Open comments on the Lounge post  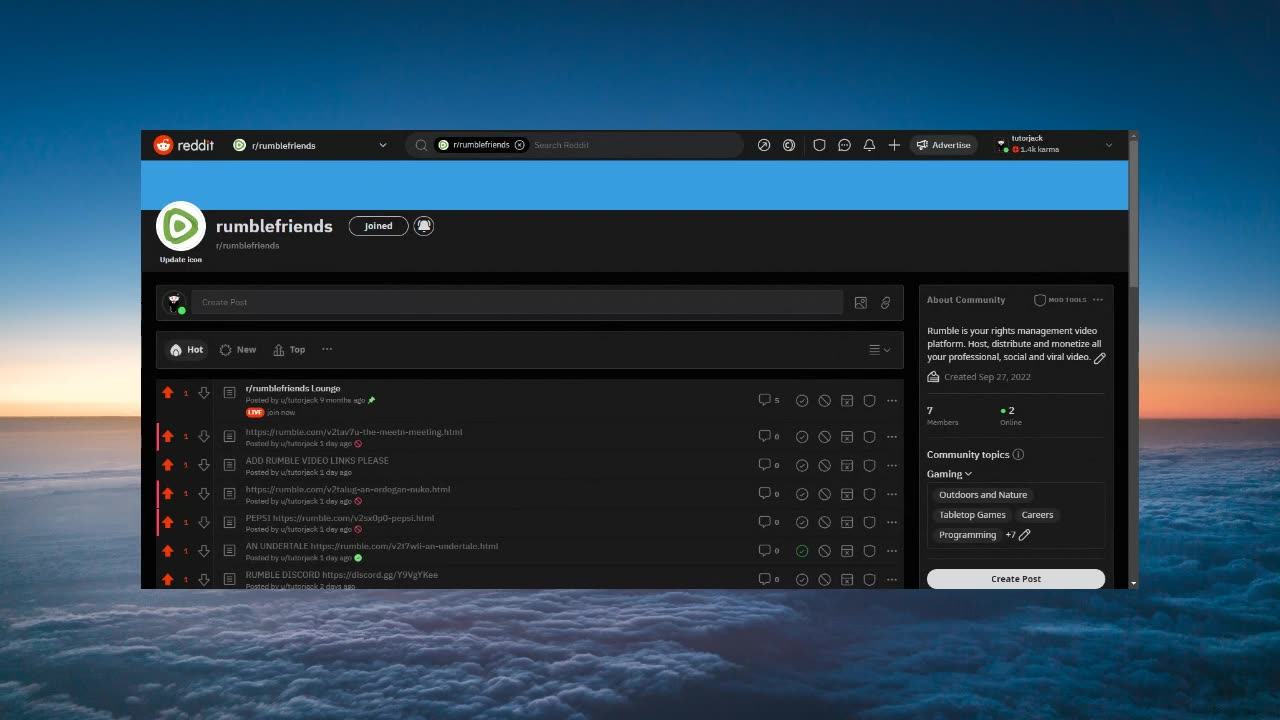[x=768, y=400]
